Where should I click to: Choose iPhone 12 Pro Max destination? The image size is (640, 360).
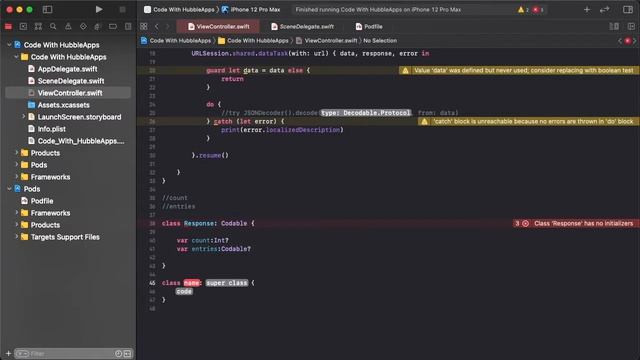[251, 9]
